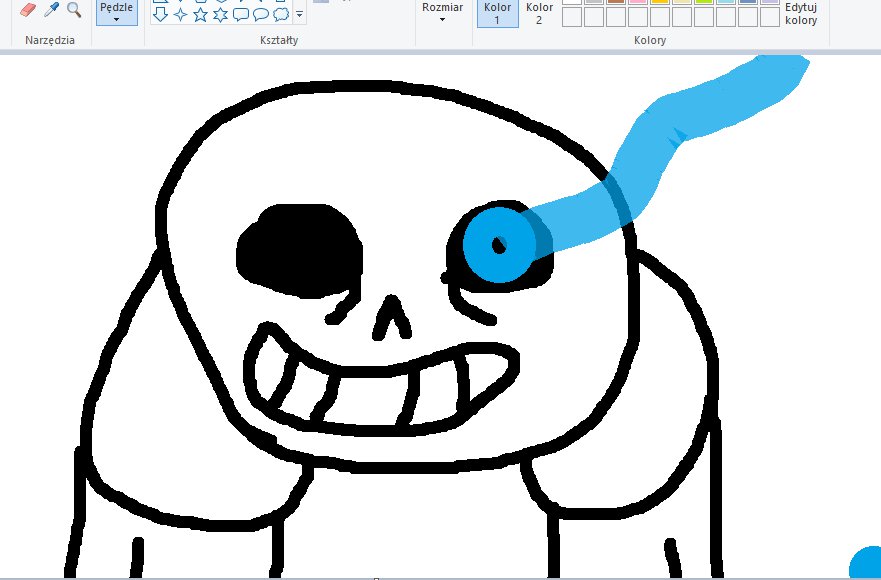Choose the oval callout shape
The image size is (881, 580).
(x=261, y=15)
